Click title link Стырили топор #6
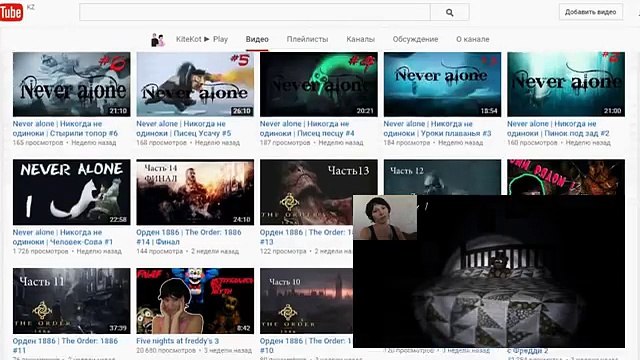Screen dimensions: 640x360 (x=65, y=129)
